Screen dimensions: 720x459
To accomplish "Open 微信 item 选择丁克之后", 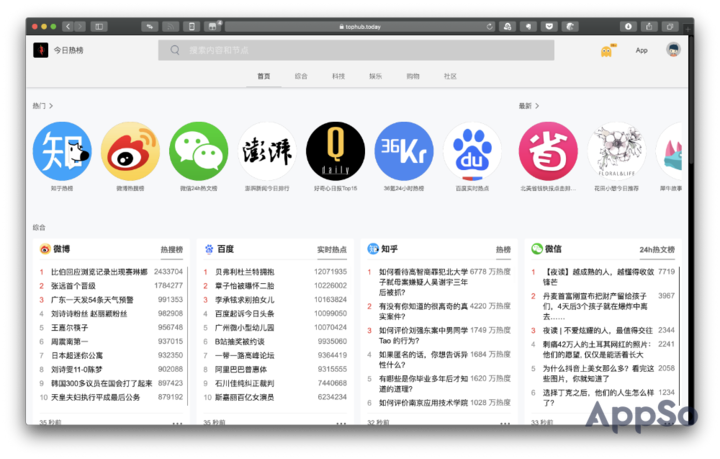I will (598, 397).
